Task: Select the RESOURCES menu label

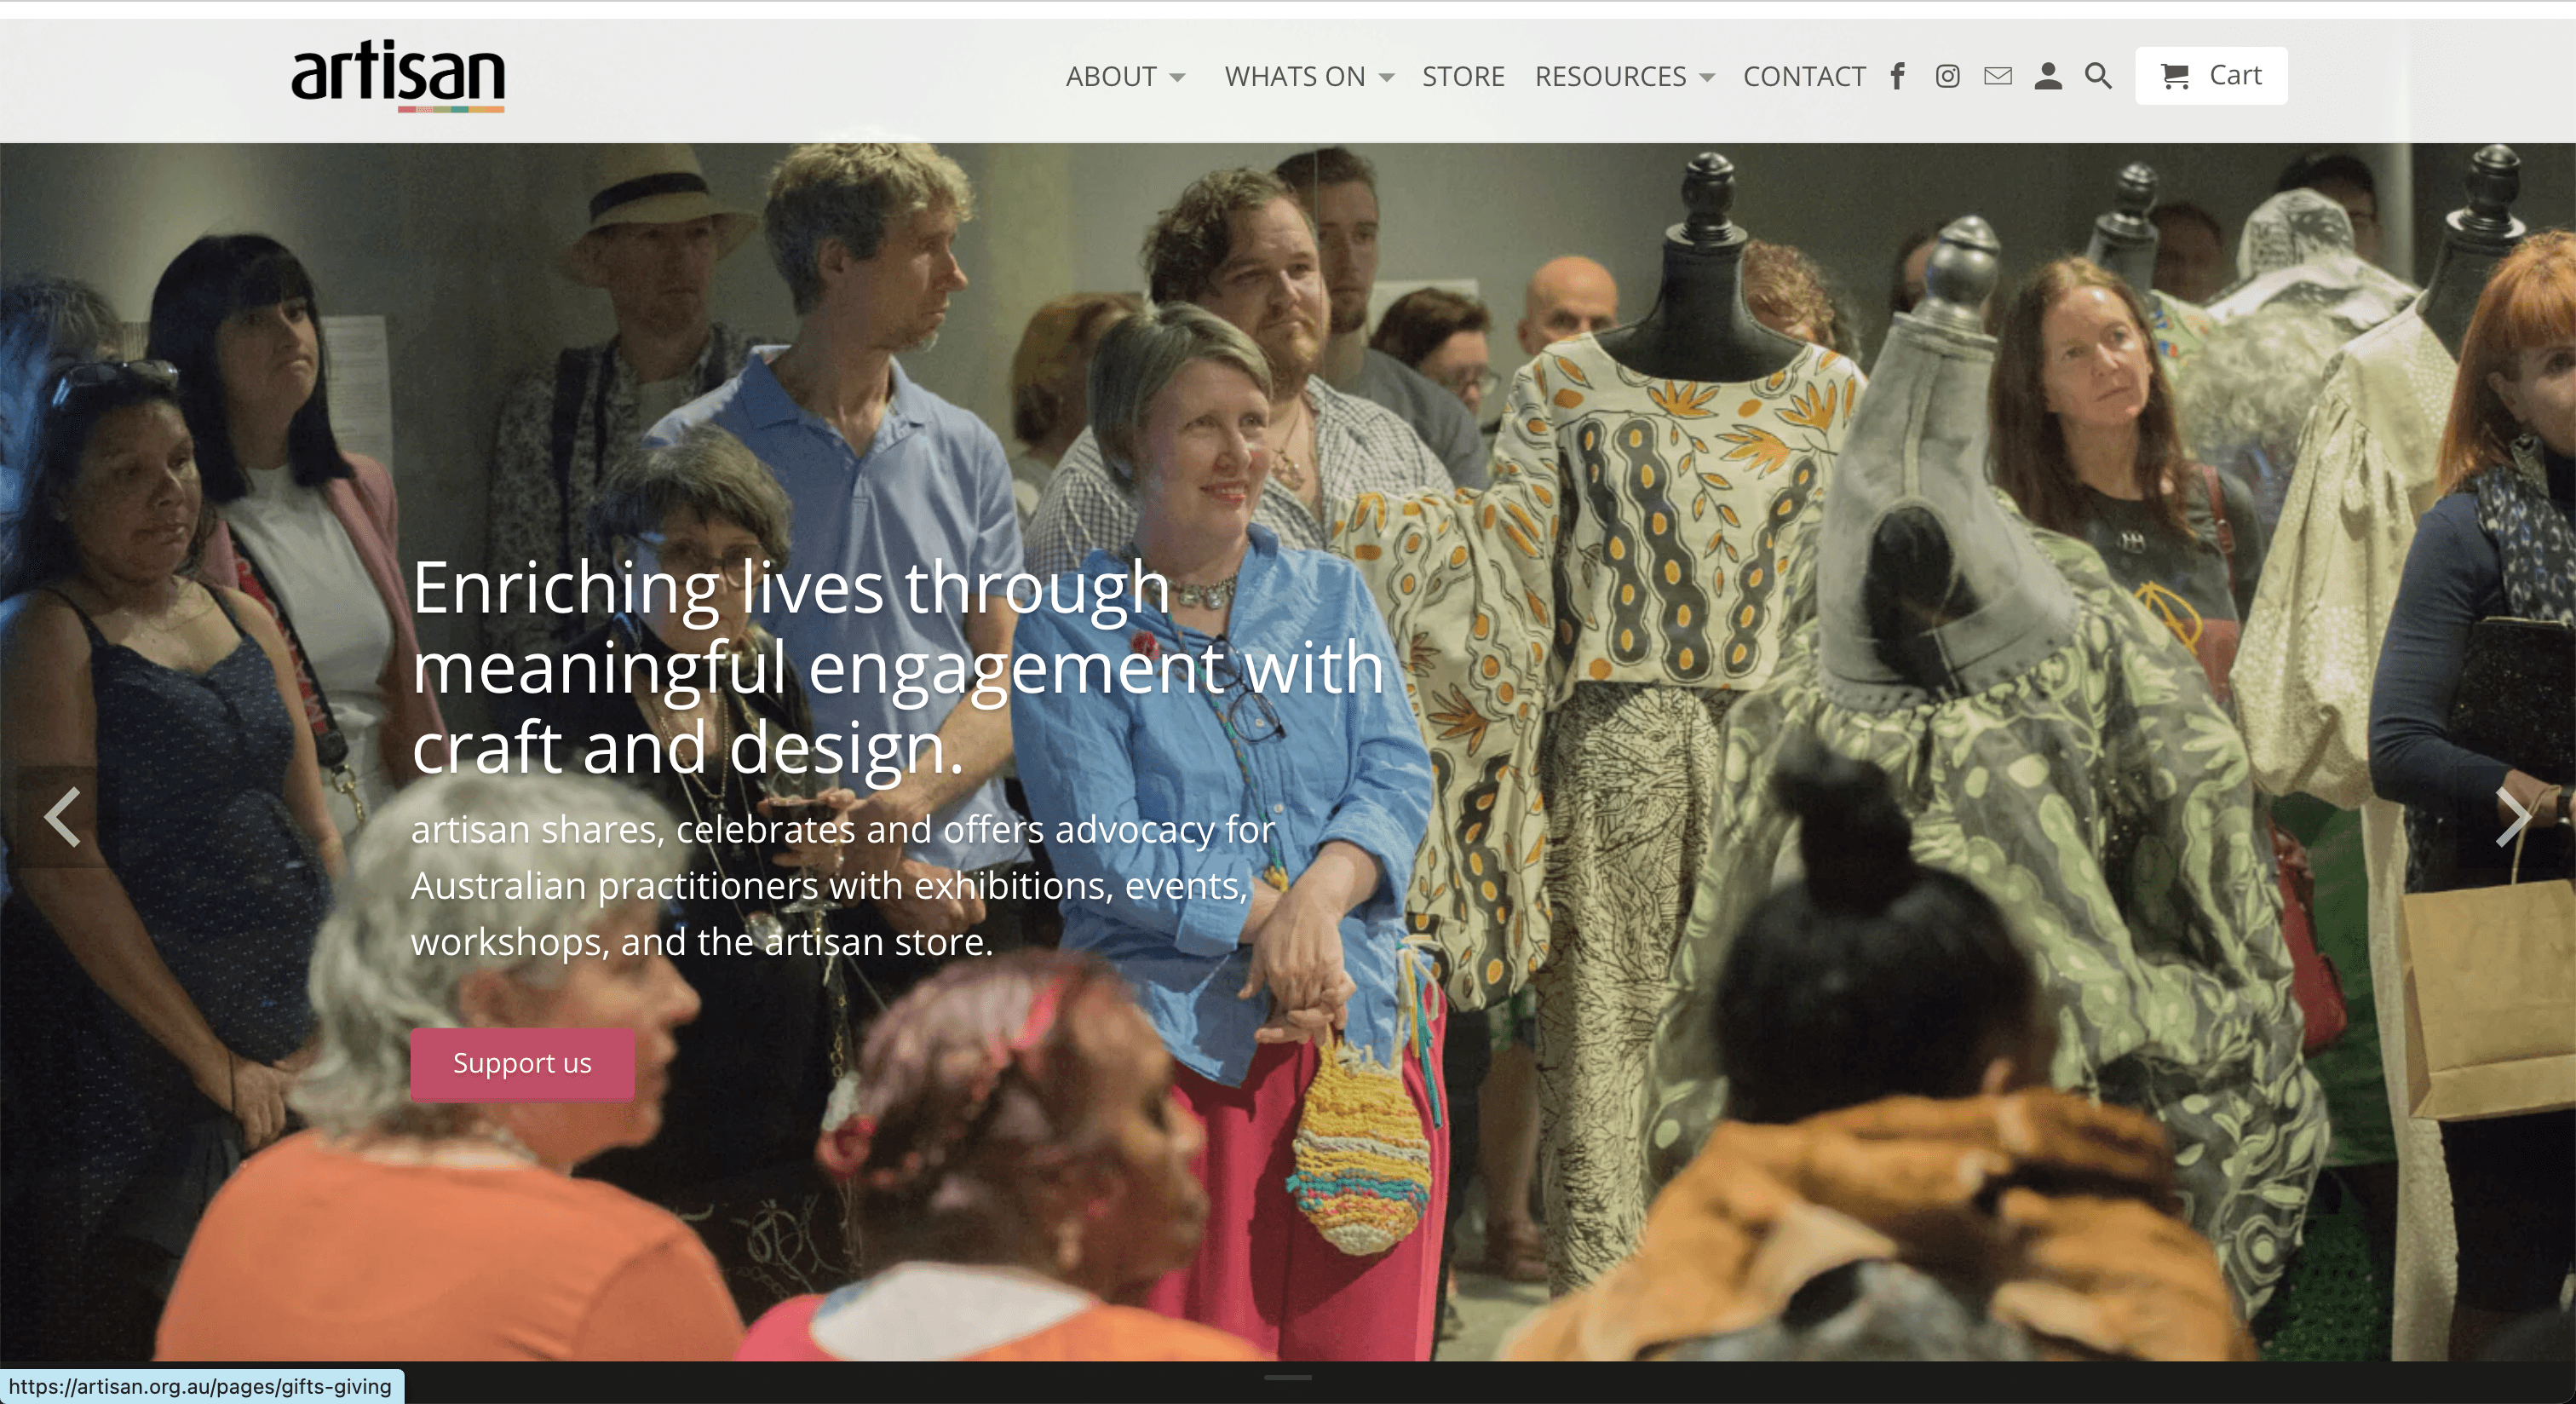Action: point(1611,76)
